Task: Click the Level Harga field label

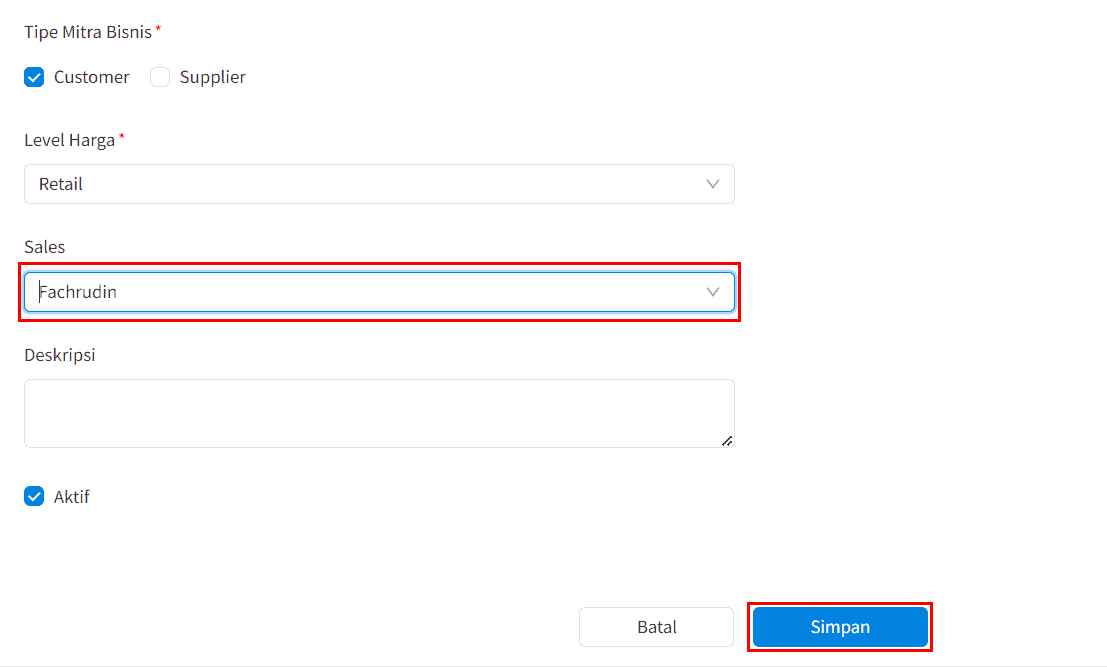Action: point(70,140)
